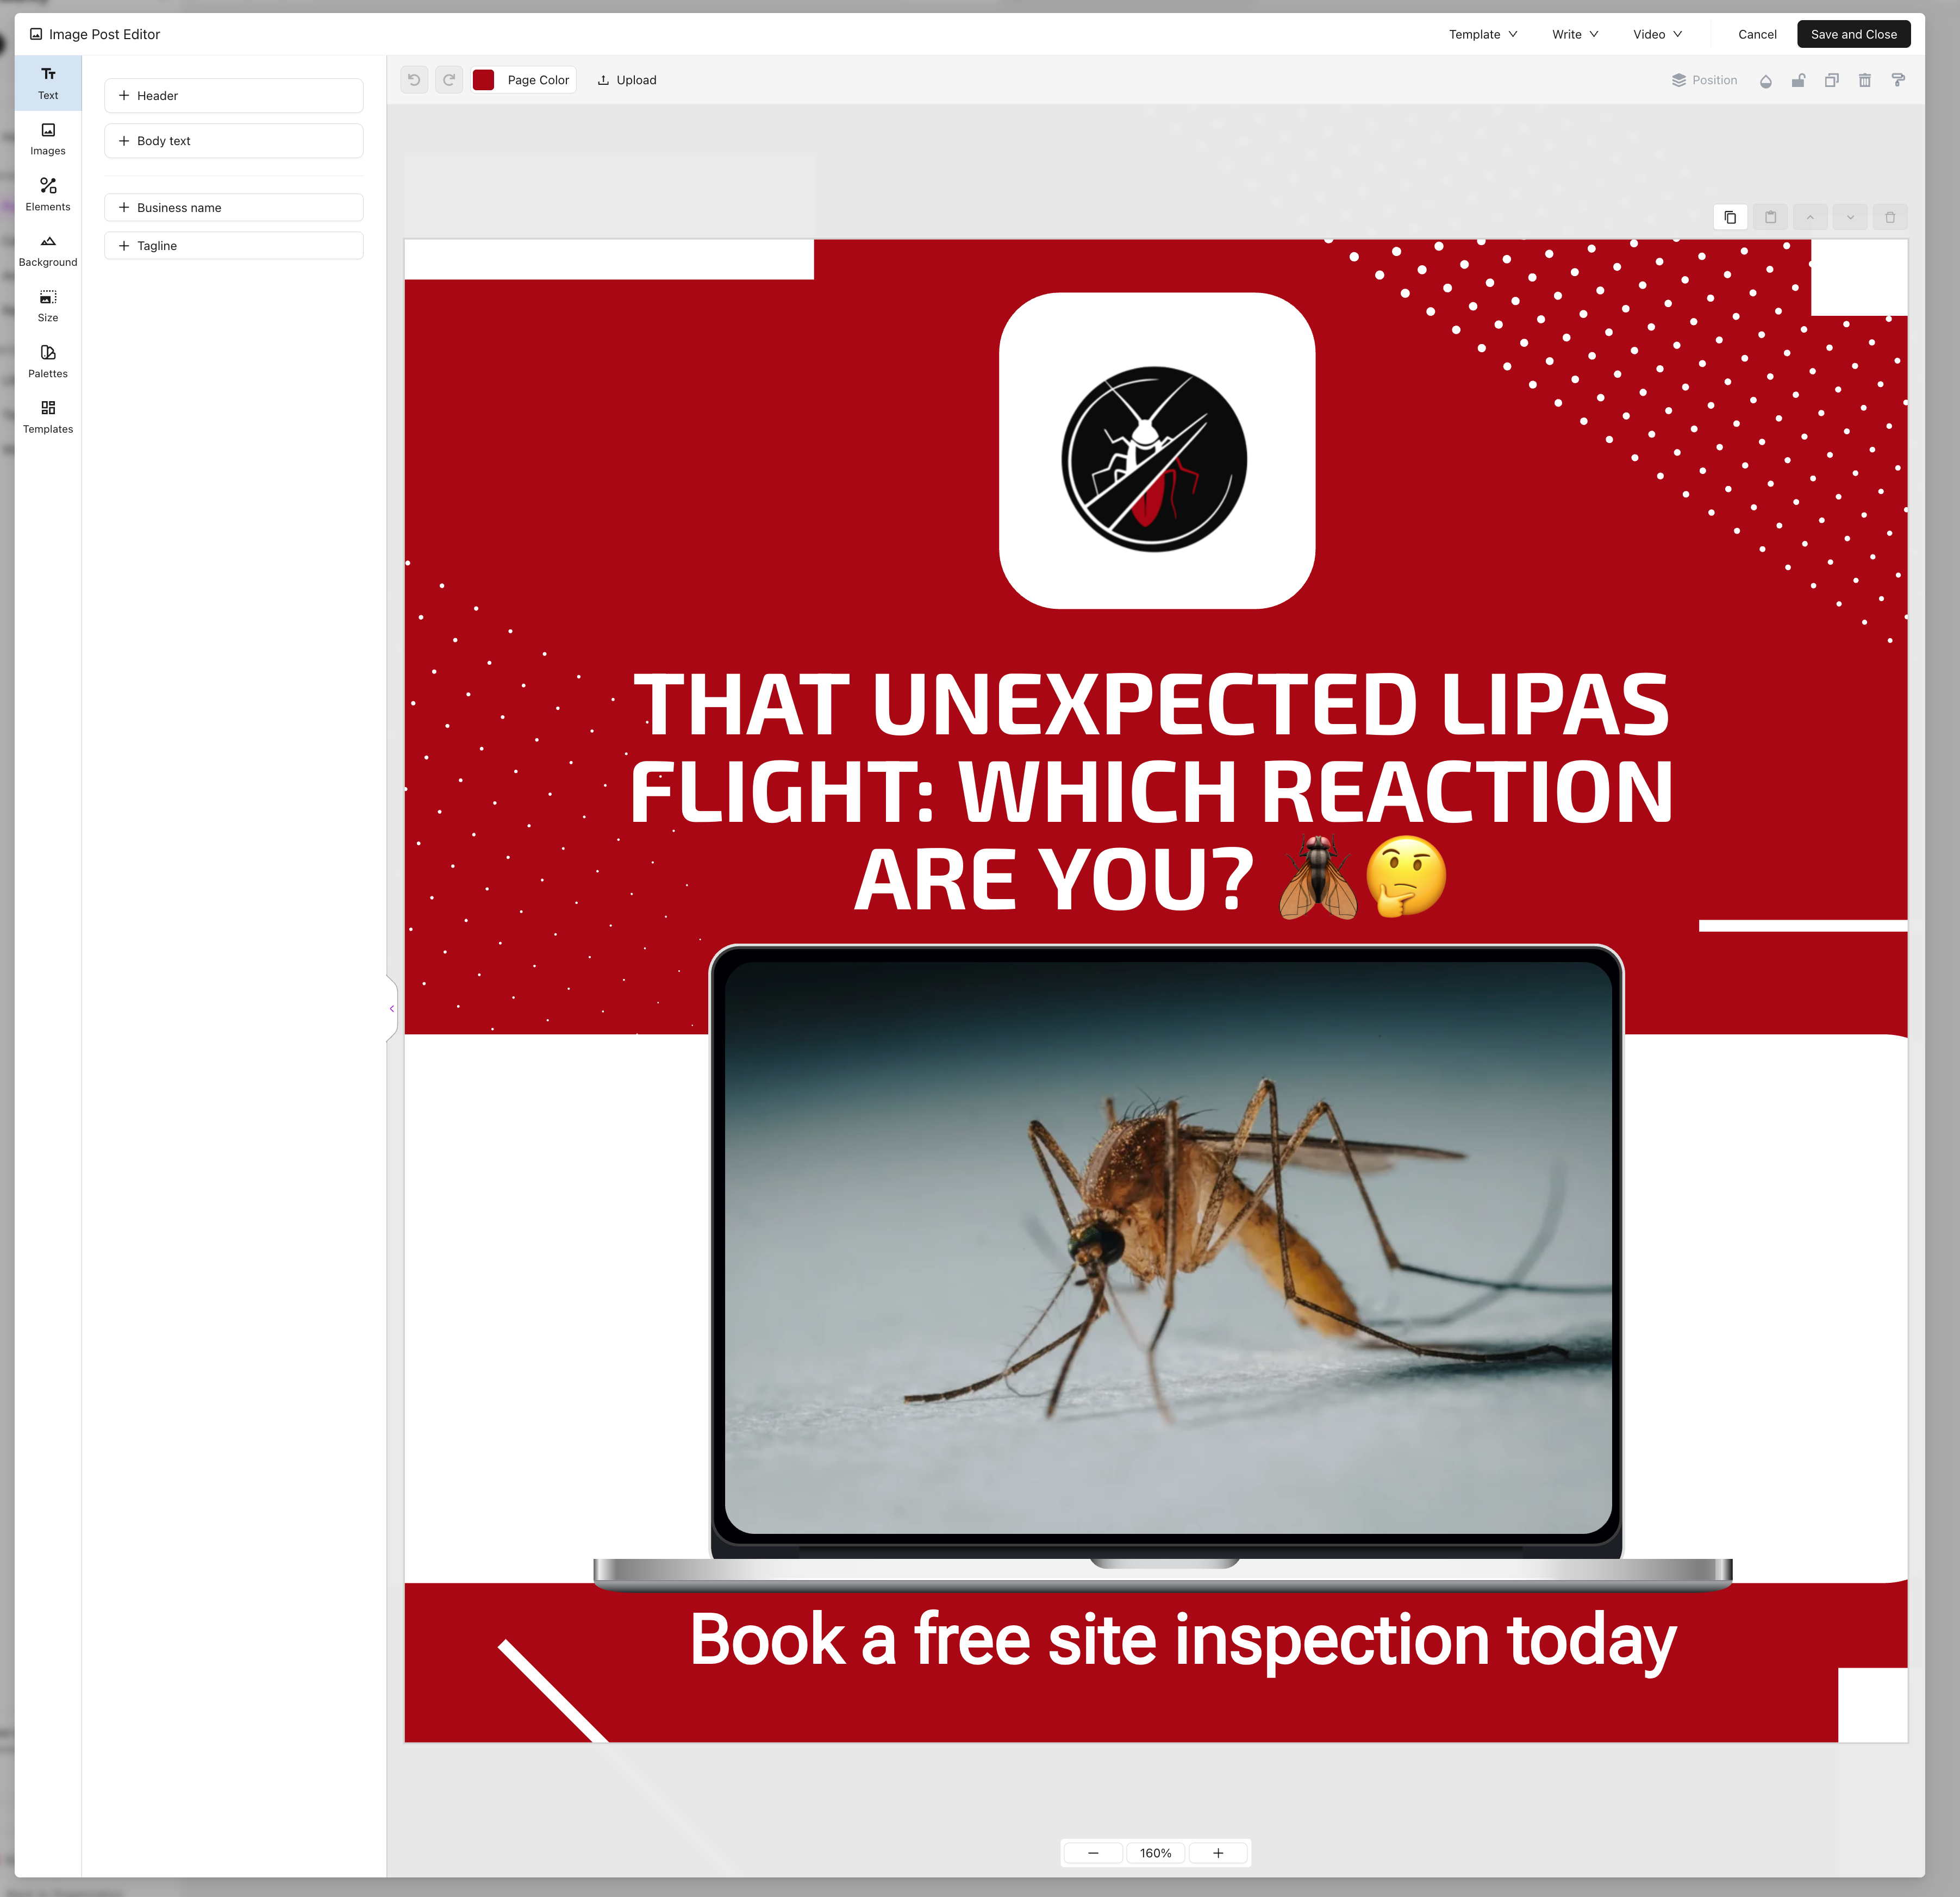The width and height of the screenshot is (1960, 1897).
Task: Undo the last edit
Action: (414, 80)
